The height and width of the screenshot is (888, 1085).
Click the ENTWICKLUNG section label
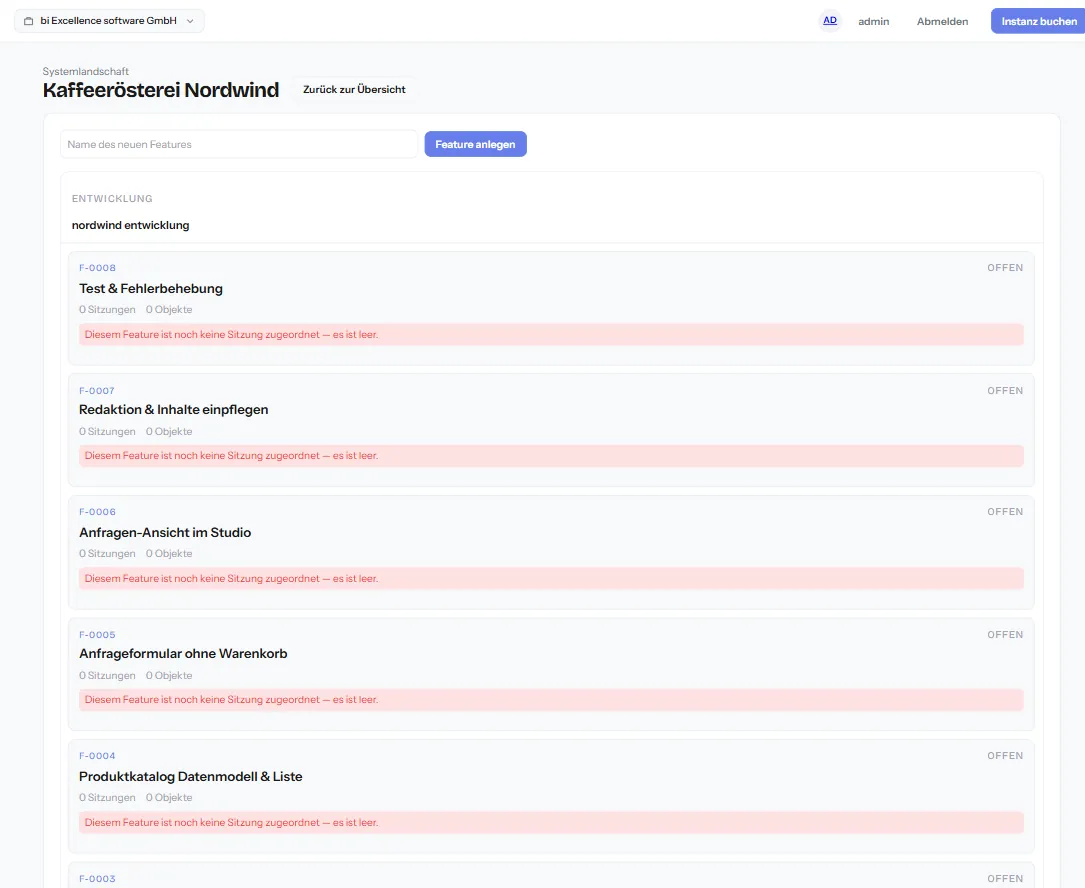(x=112, y=199)
